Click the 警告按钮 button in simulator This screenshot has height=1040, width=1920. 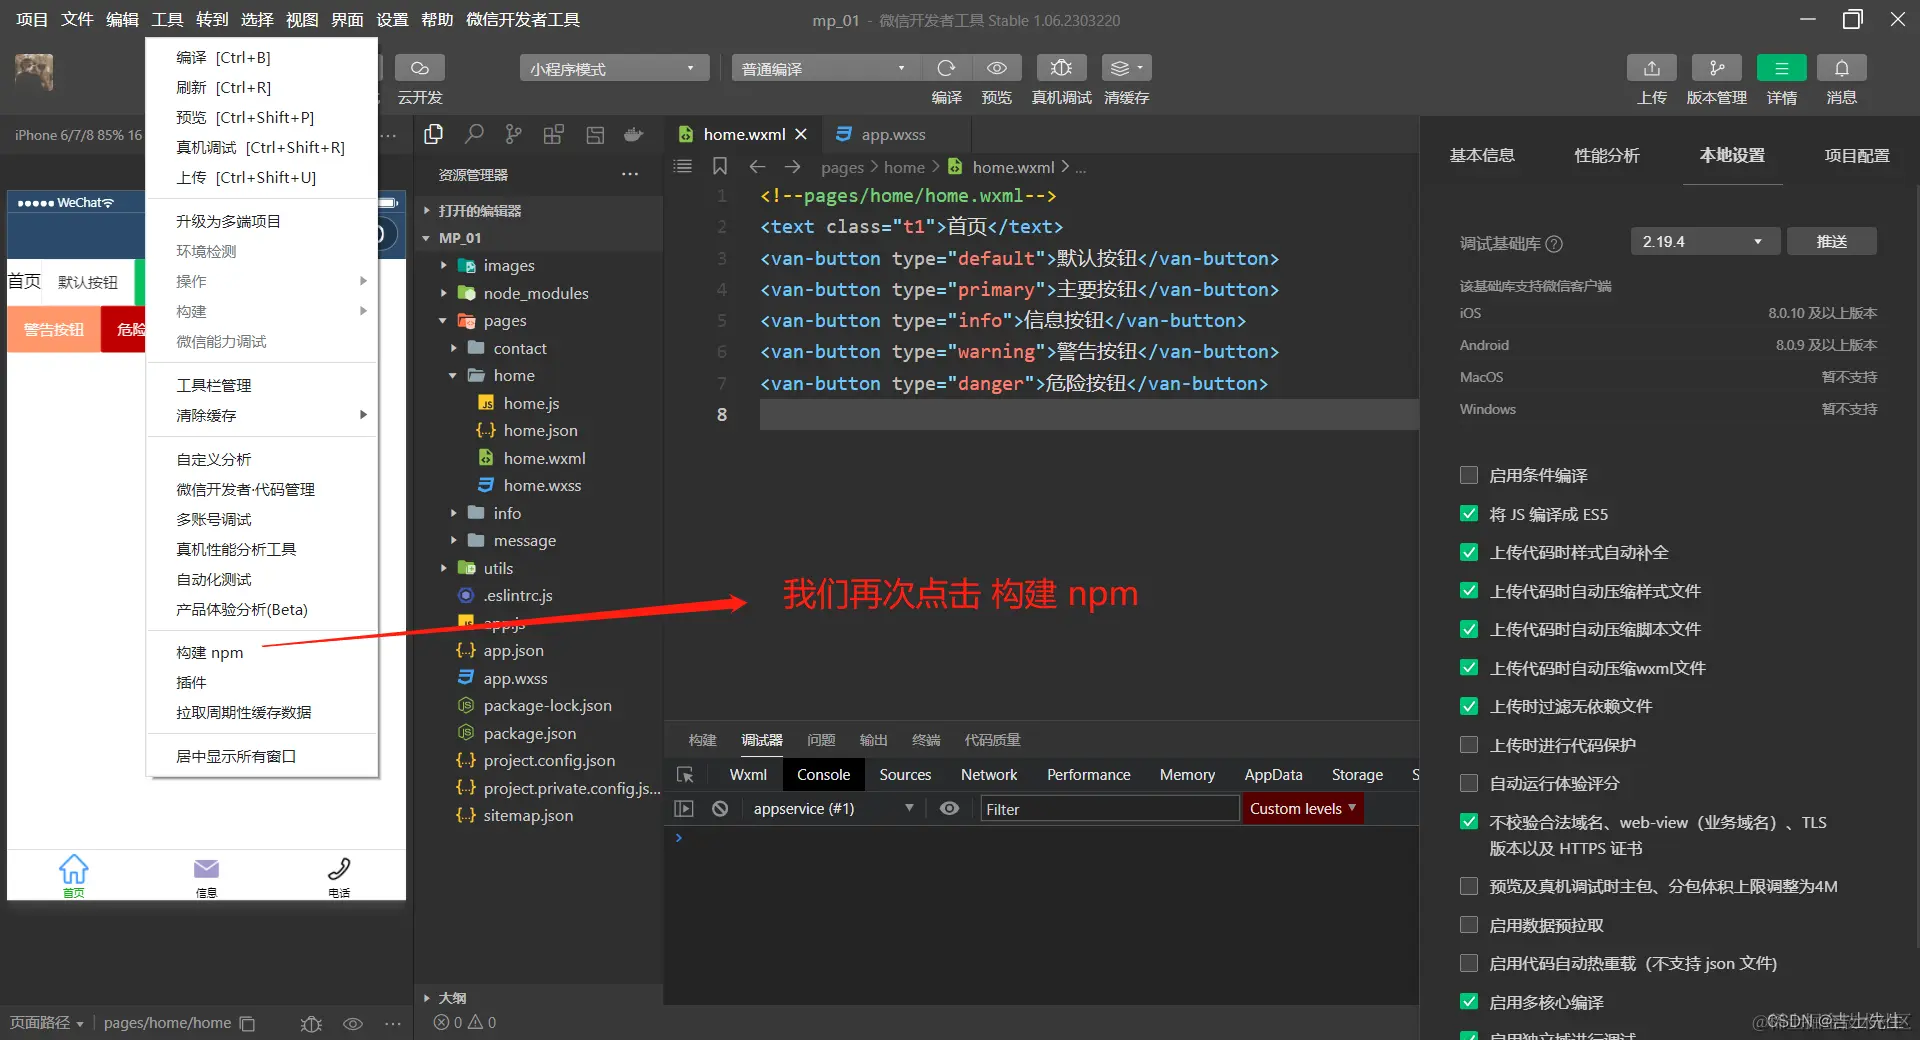click(54, 330)
